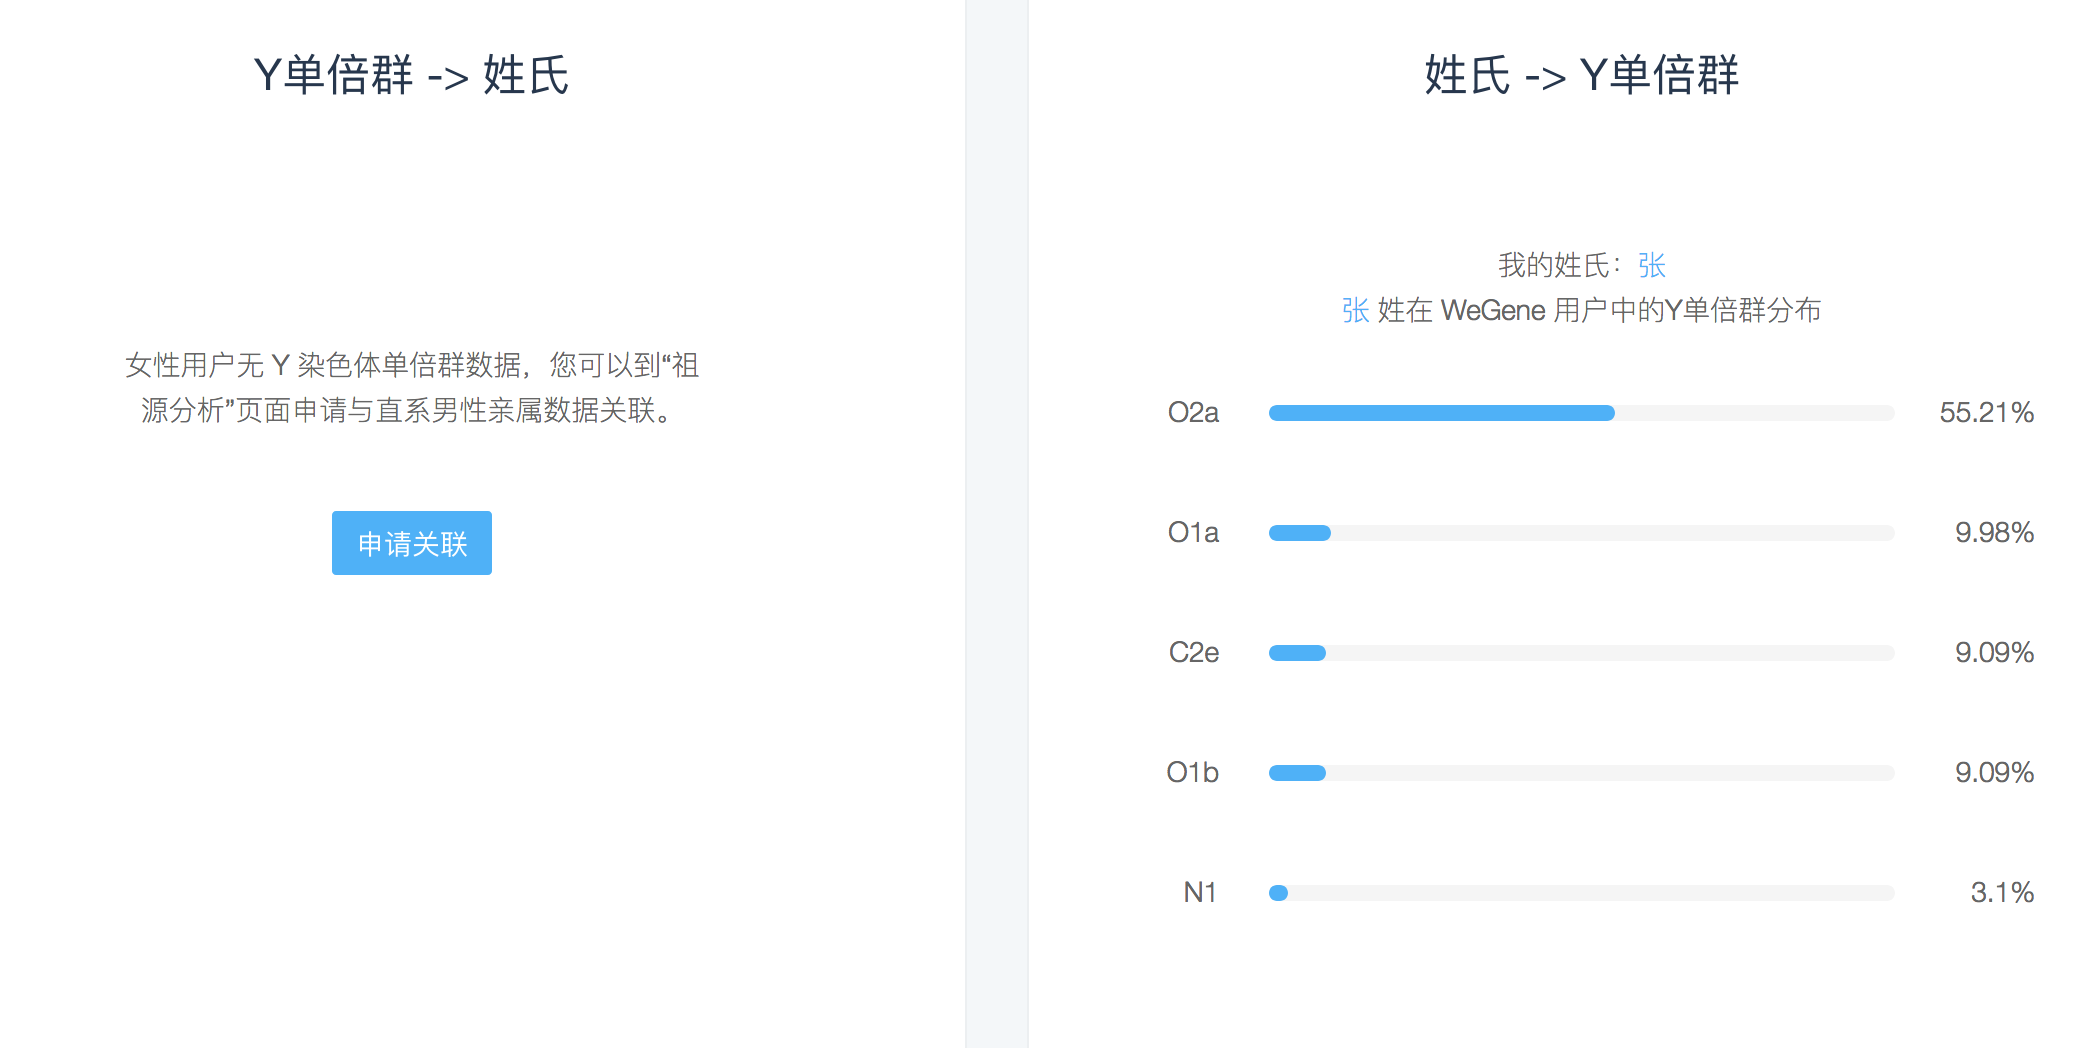Click the Y单倍群 -> 姓氏 heading
Viewport: 2092px width, 1048px height.
411,75
